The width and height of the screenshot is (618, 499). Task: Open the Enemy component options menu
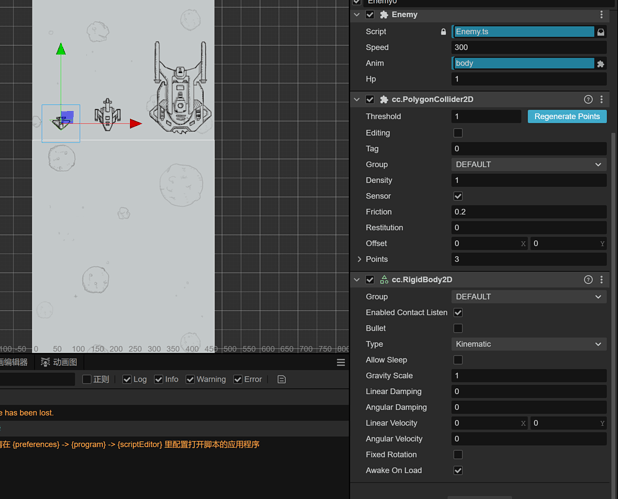[601, 15]
